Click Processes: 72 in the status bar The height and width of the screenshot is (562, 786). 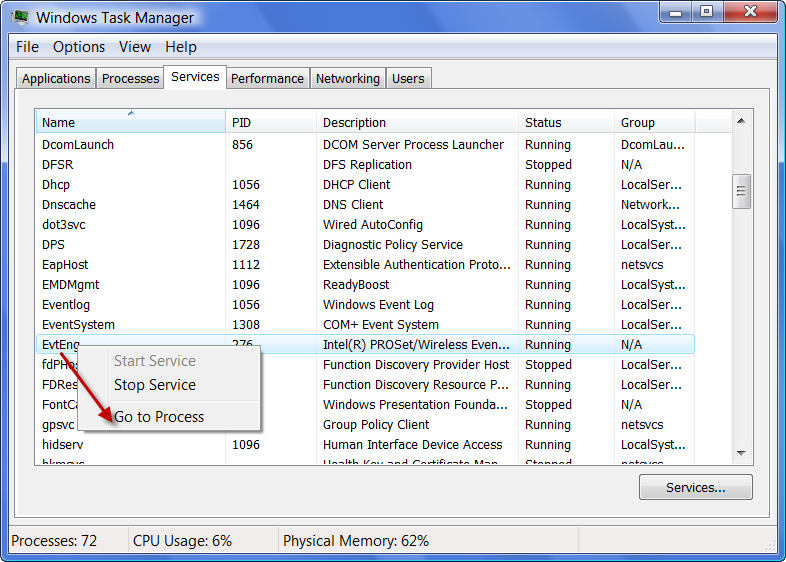(54, 541)
